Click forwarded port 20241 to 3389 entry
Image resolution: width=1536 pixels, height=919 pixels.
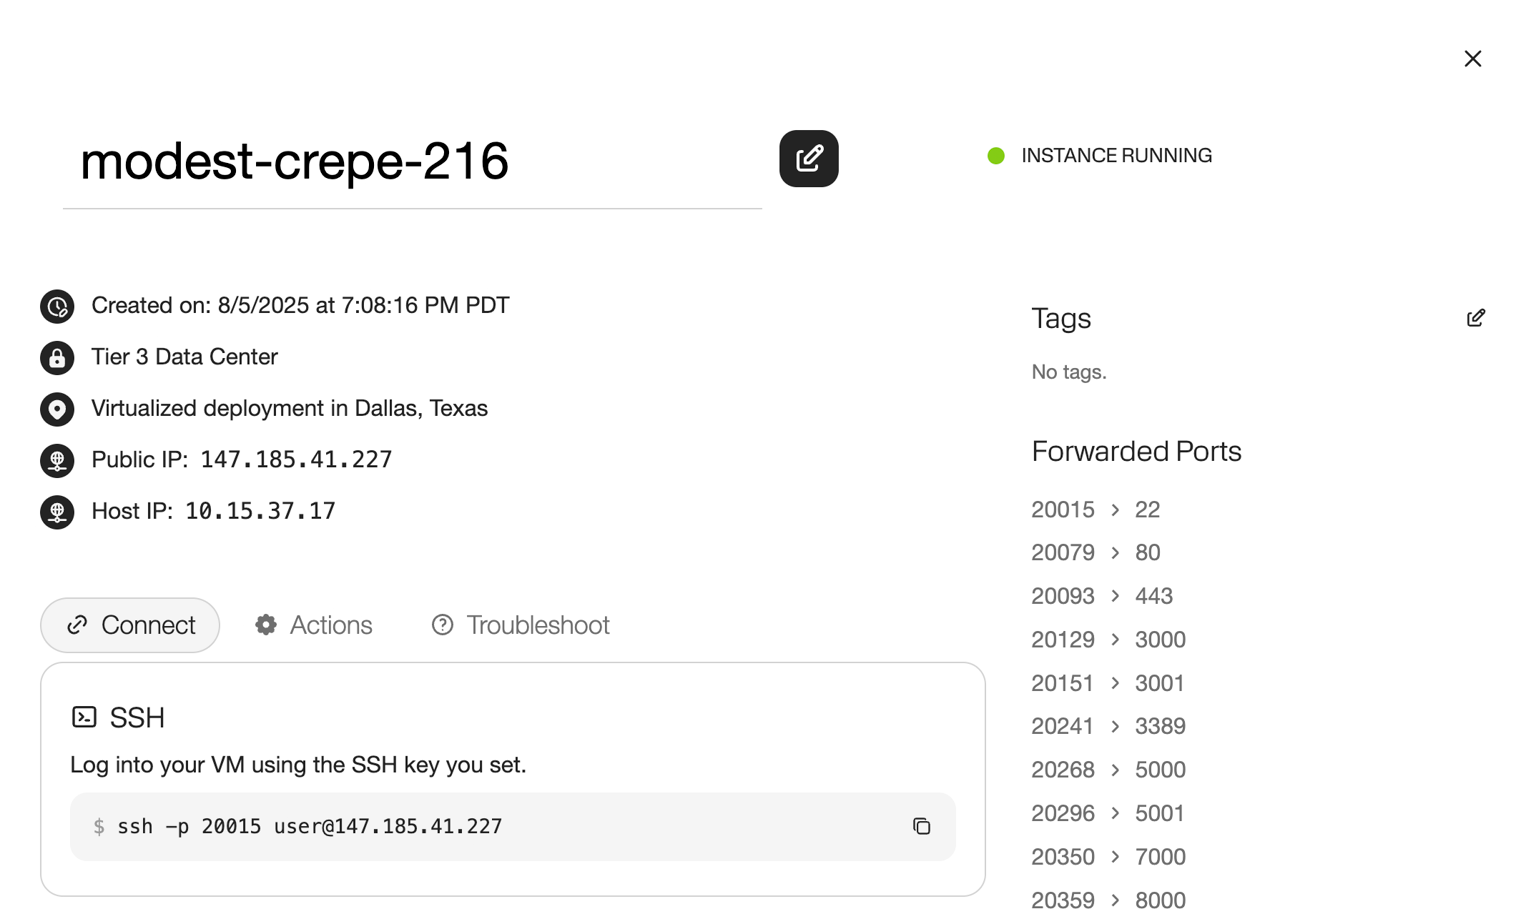coord(1108,726)
